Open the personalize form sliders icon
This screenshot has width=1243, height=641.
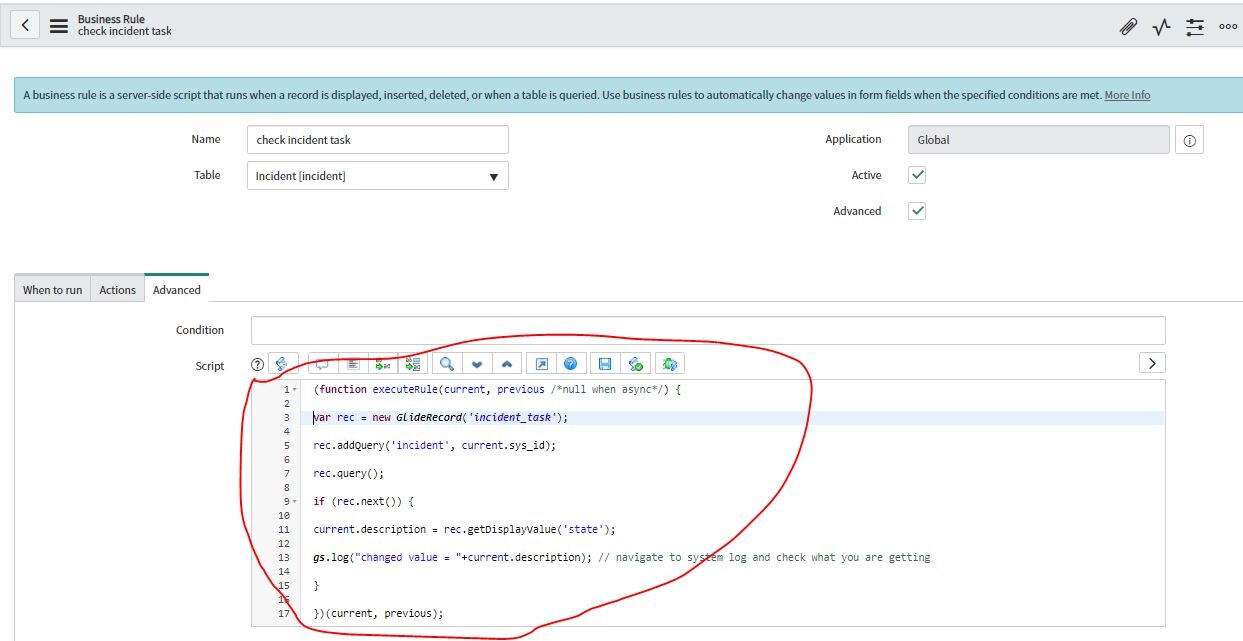click(1195, 27)
